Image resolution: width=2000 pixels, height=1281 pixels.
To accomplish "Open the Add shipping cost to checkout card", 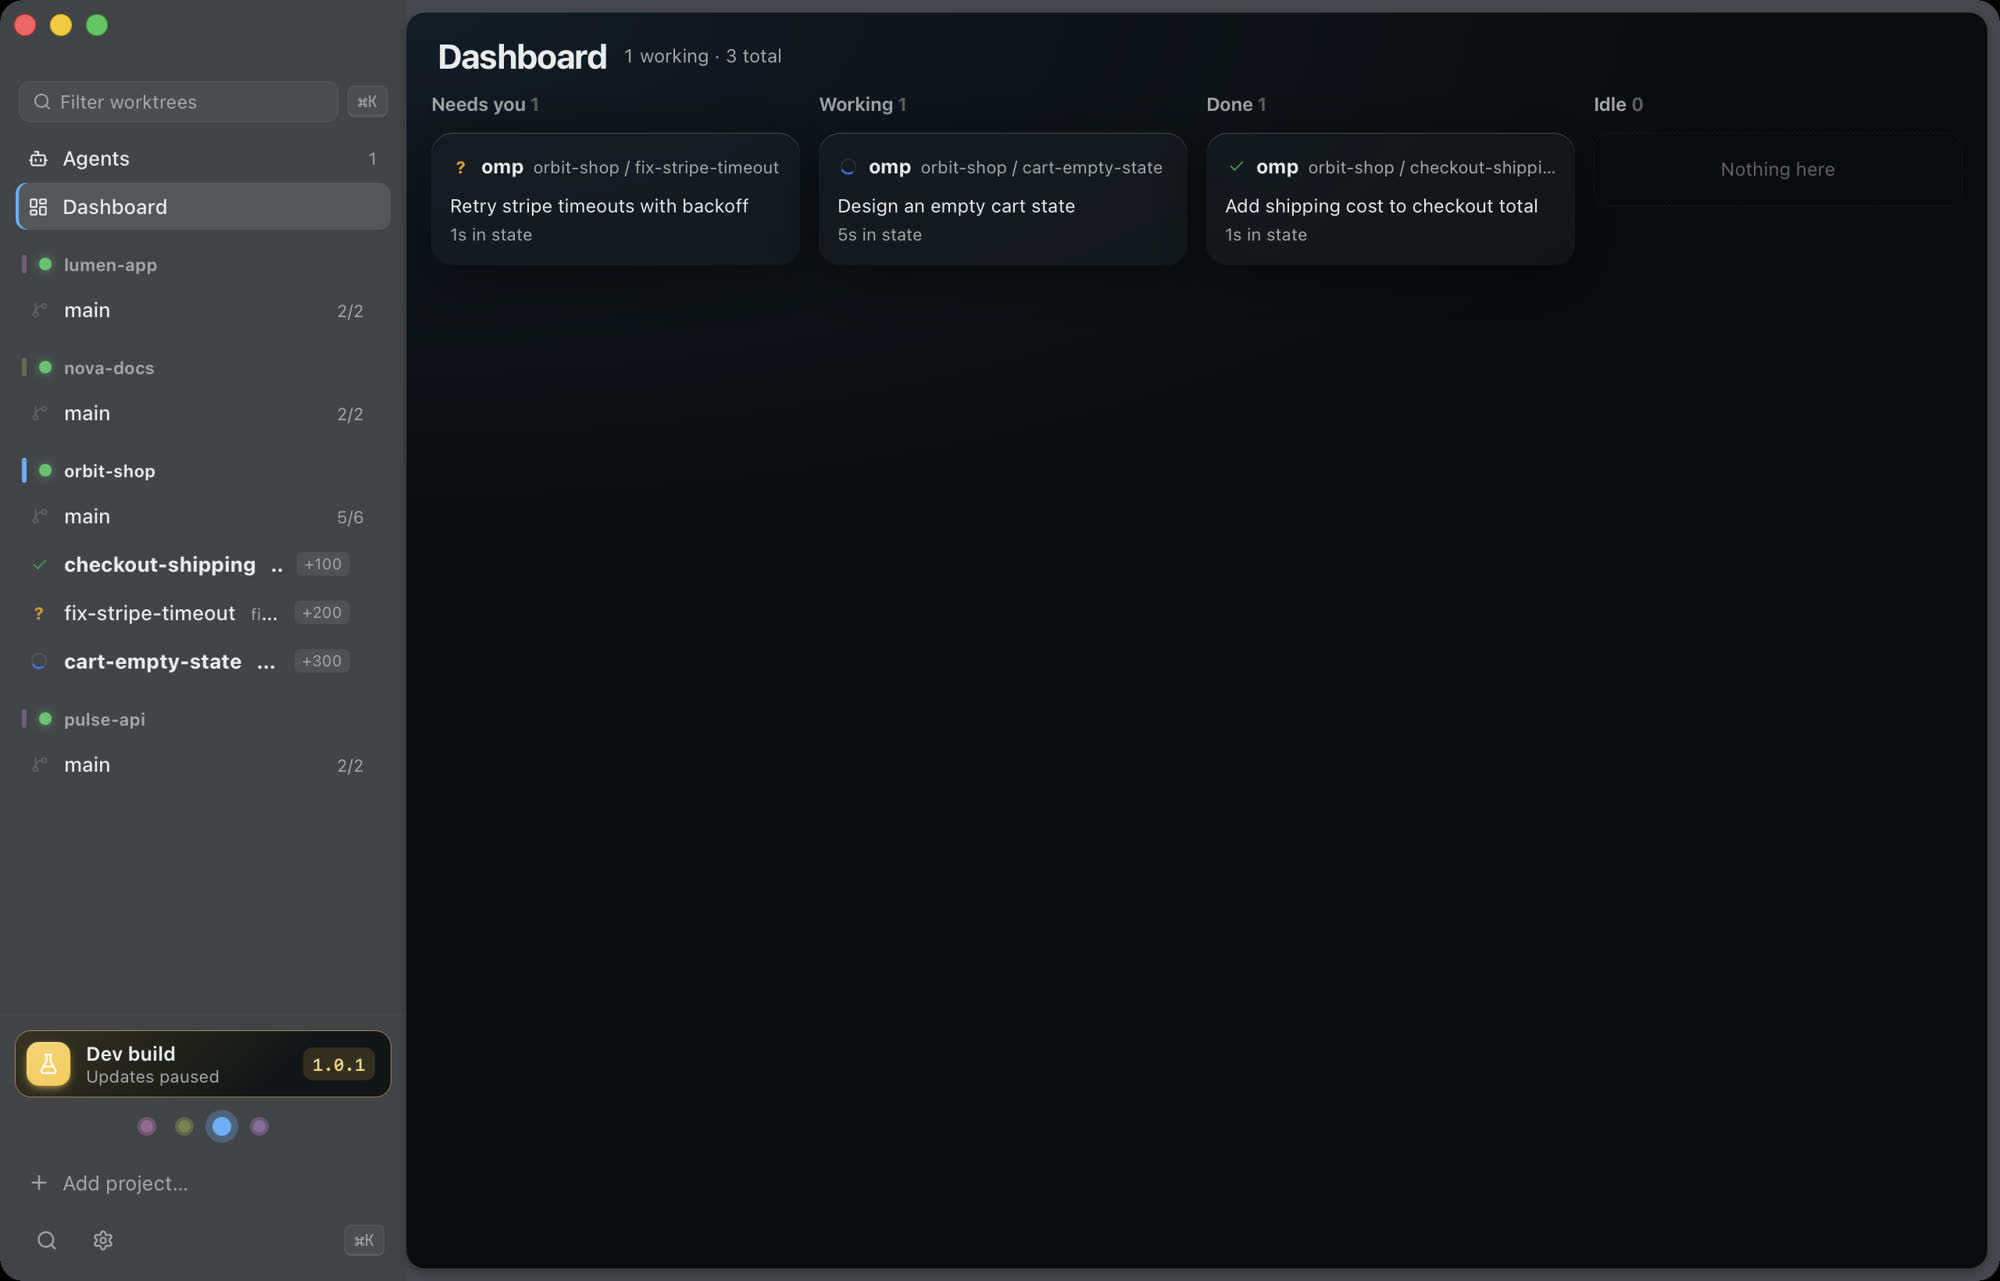I will click(1390, 199).
